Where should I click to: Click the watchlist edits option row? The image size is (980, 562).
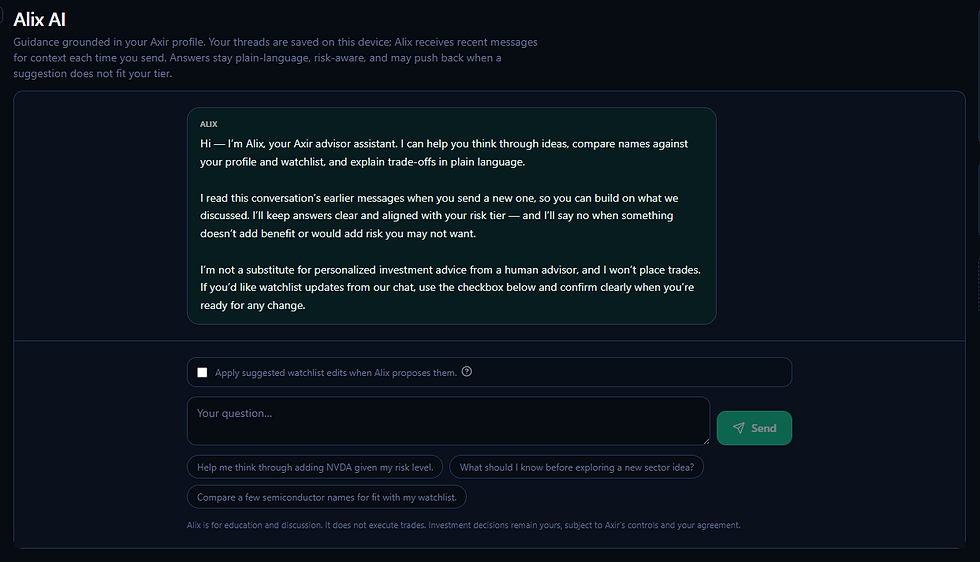tap(489, 372)
